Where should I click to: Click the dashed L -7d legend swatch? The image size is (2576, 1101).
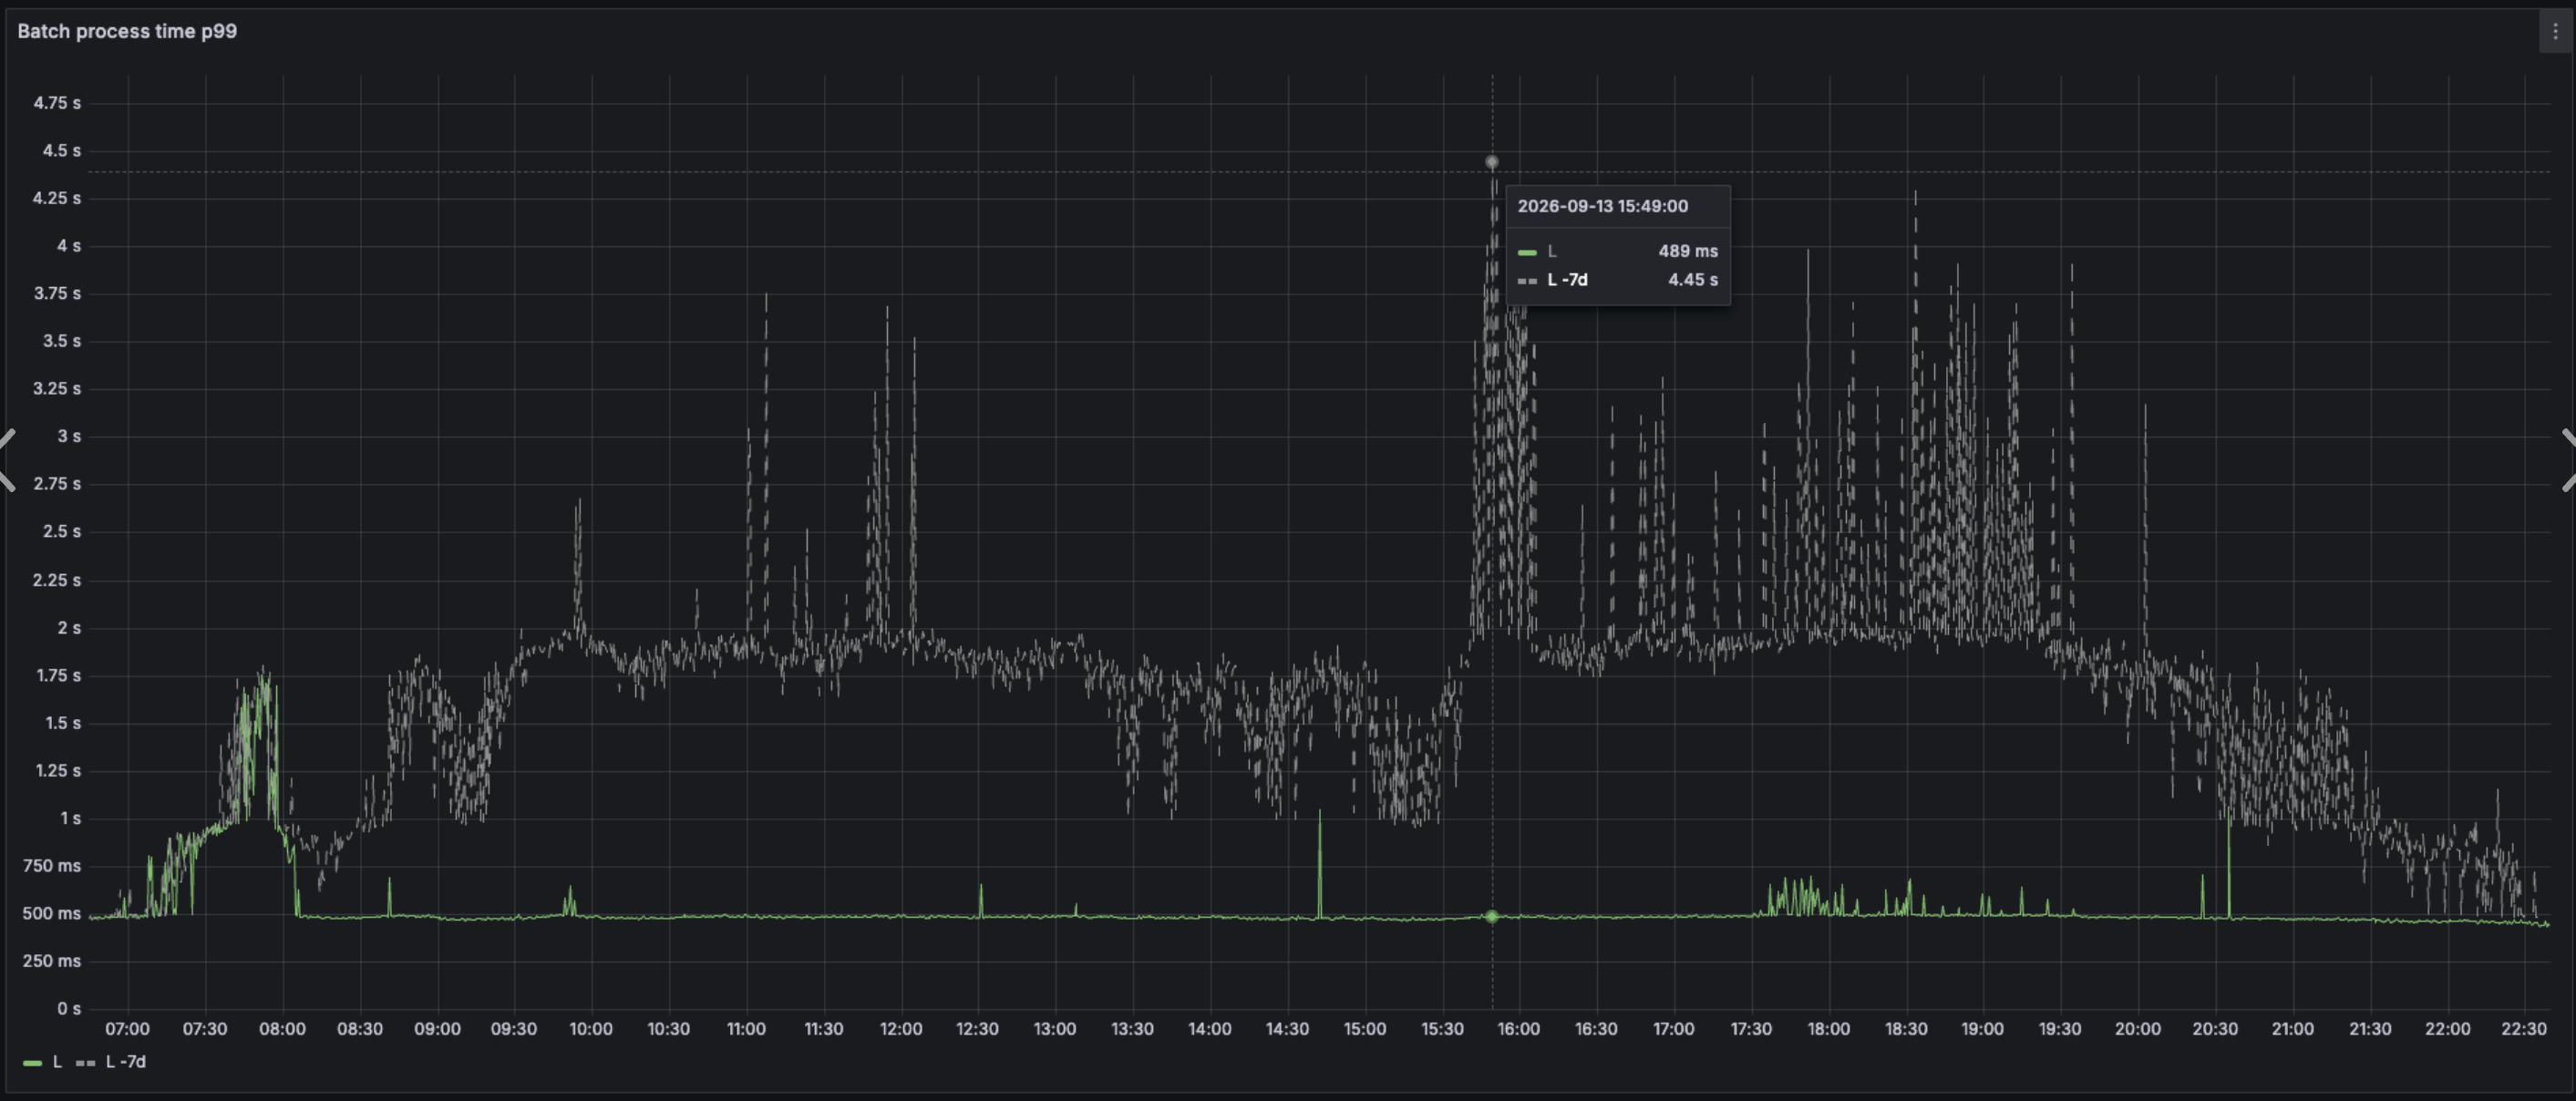85,1063
